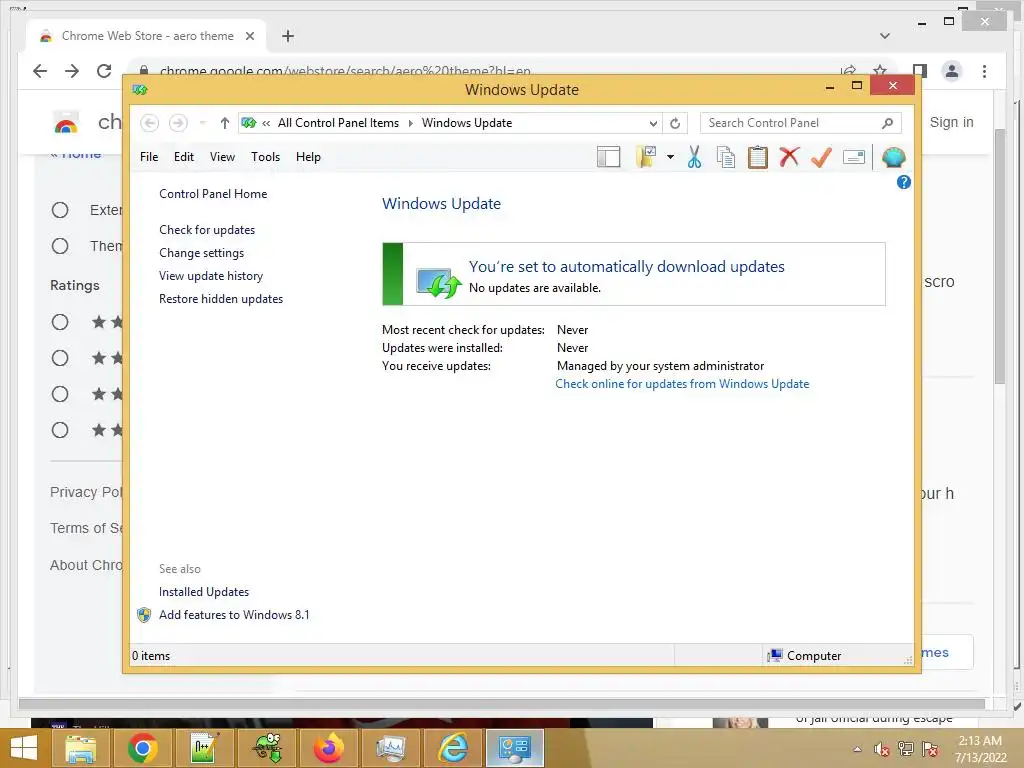1024x768 pixels.
Task: Click the red X Delete icon
Action: [x=789, y=157]
